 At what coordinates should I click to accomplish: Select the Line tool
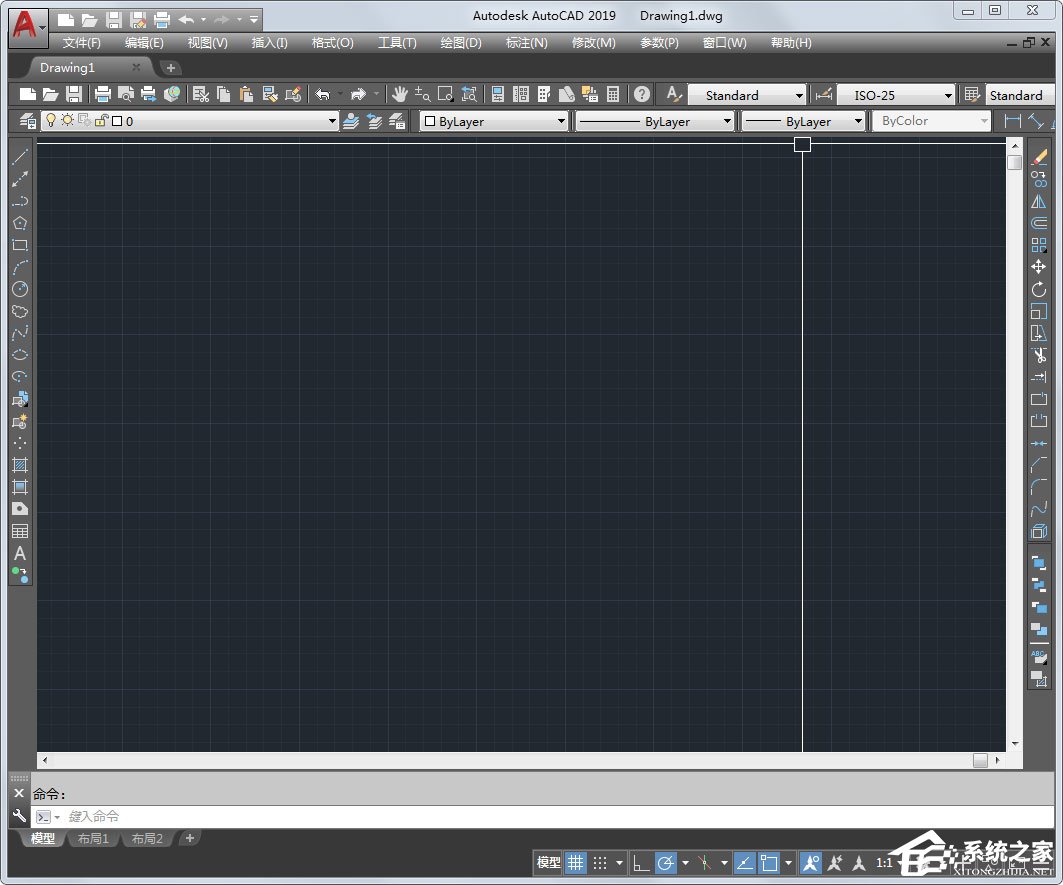coord(20,157)
